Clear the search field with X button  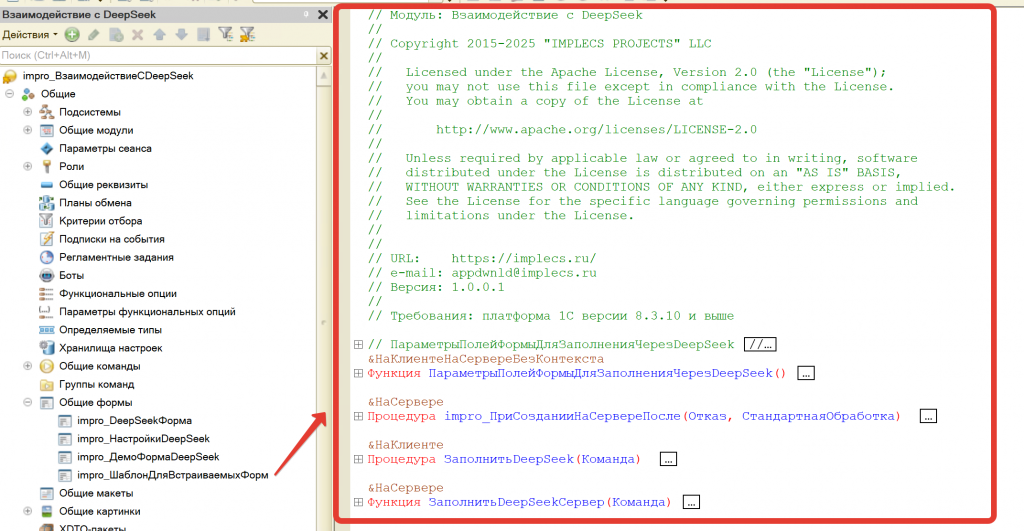[322, 55]
